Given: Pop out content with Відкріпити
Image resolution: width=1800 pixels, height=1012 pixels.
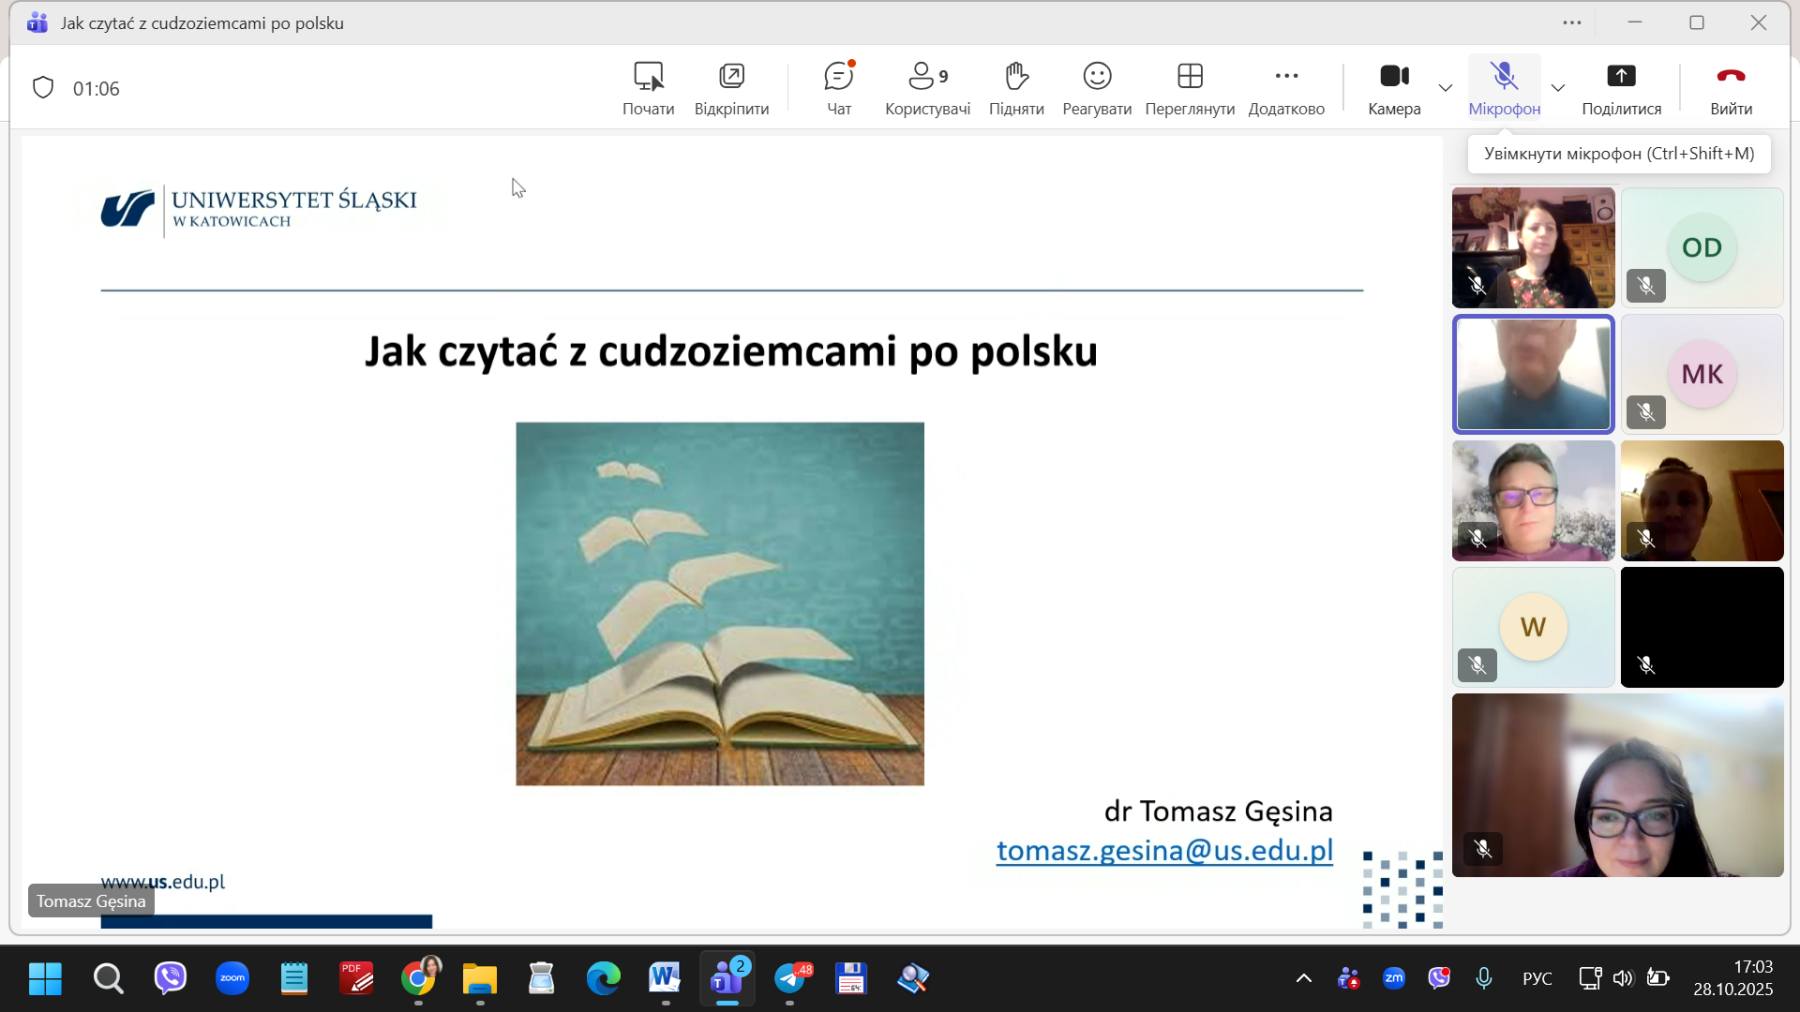Looking at the screenshot, I should 731,88.
